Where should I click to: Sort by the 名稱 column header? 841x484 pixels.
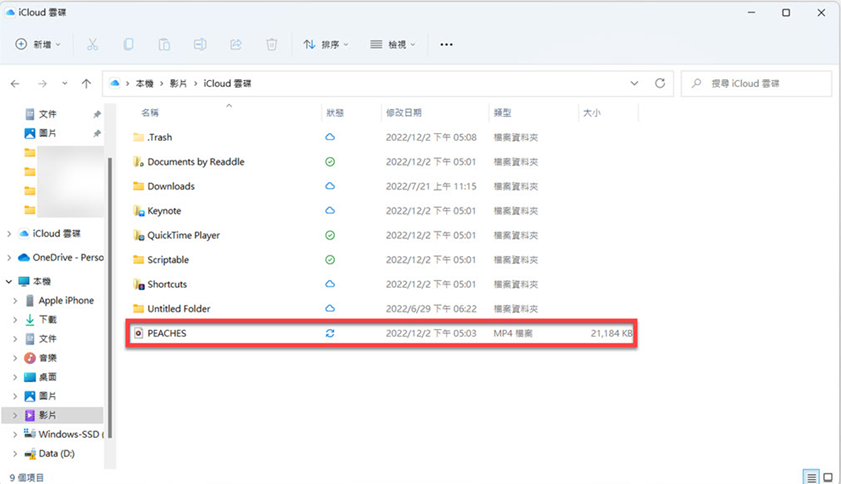pyautogui.click(x=150, y=113)
